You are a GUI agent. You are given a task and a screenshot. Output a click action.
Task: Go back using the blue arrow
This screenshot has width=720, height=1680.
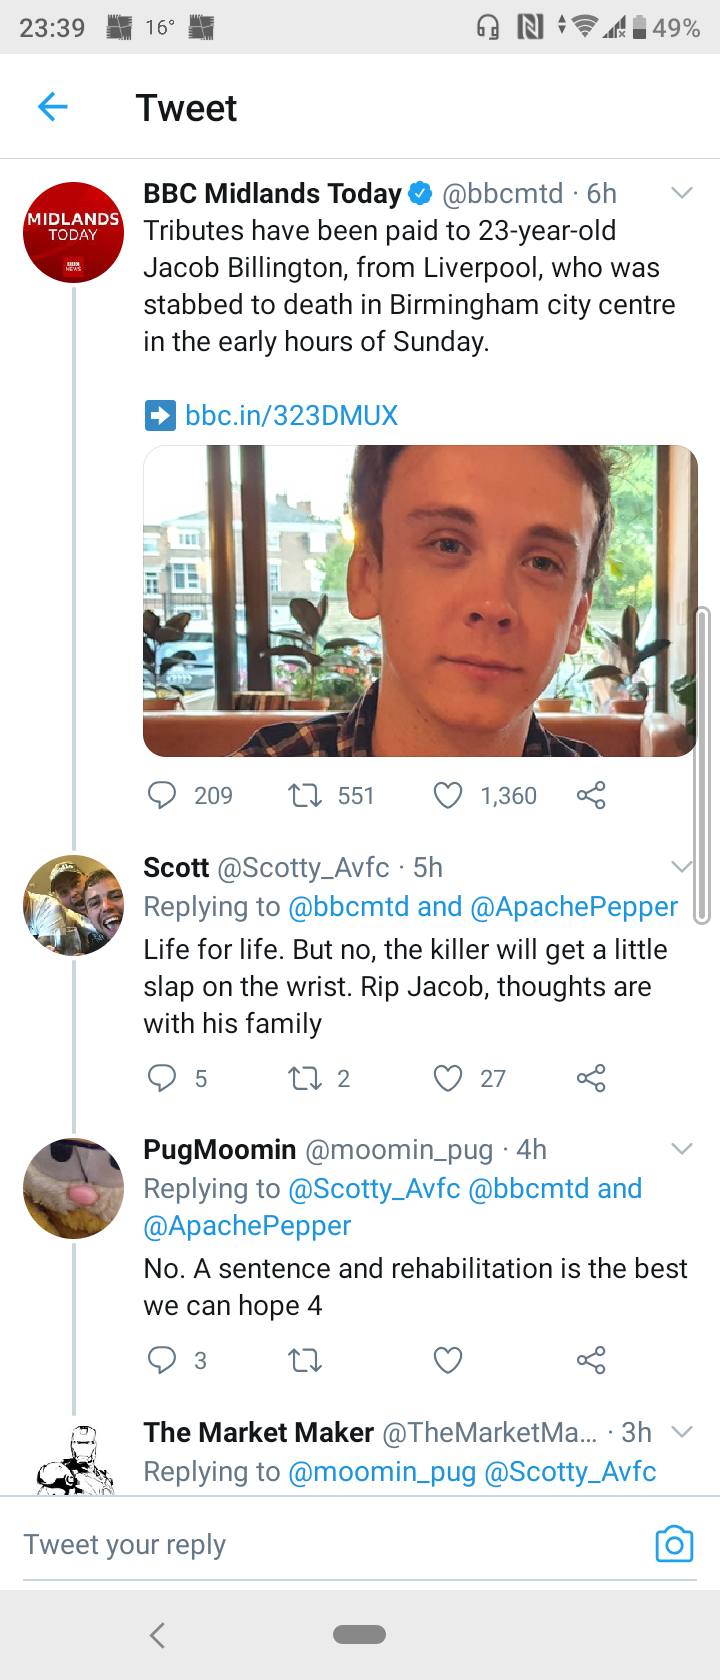pyautogui.click(x=52, y=106)
